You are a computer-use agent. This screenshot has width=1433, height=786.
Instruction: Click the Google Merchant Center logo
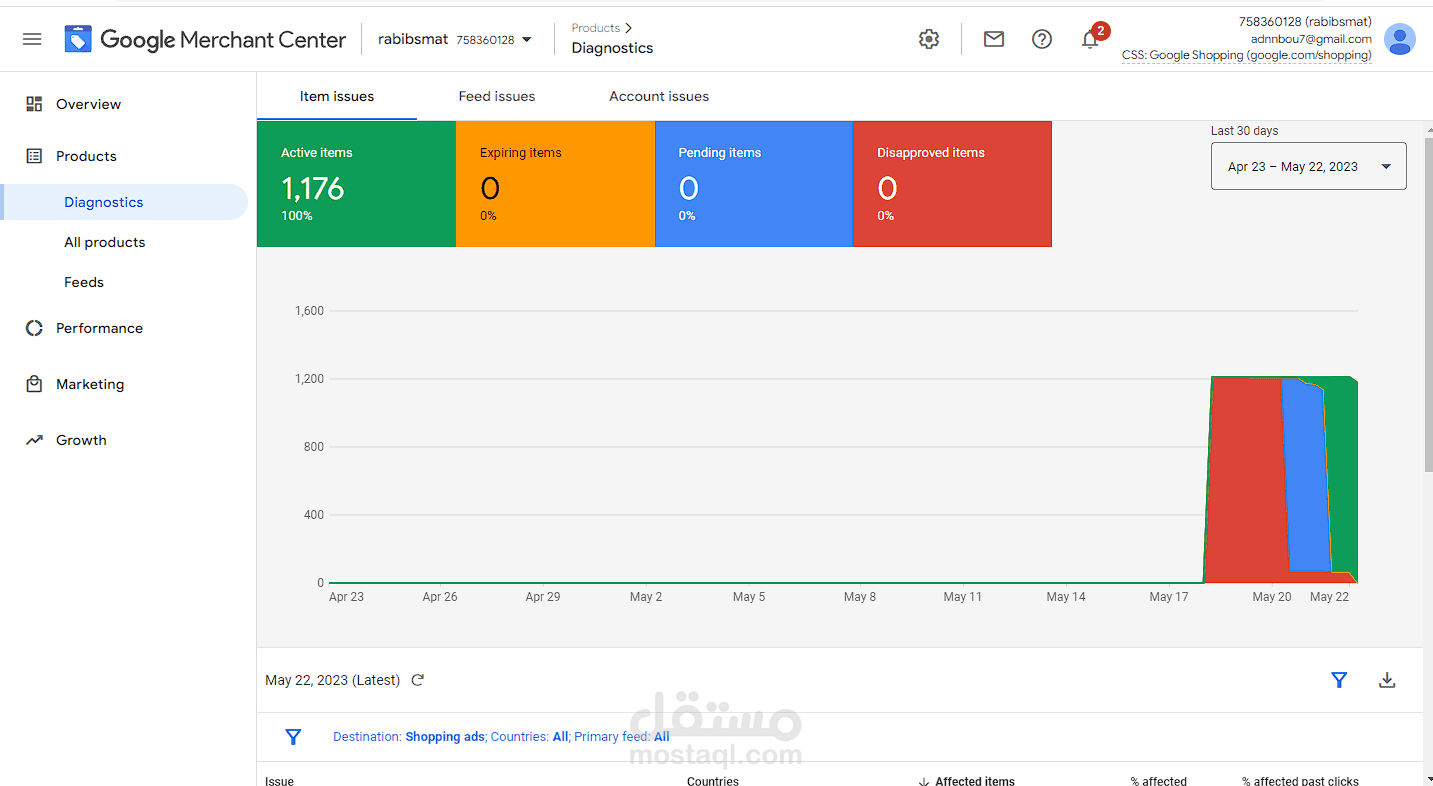tap(206, 40)
